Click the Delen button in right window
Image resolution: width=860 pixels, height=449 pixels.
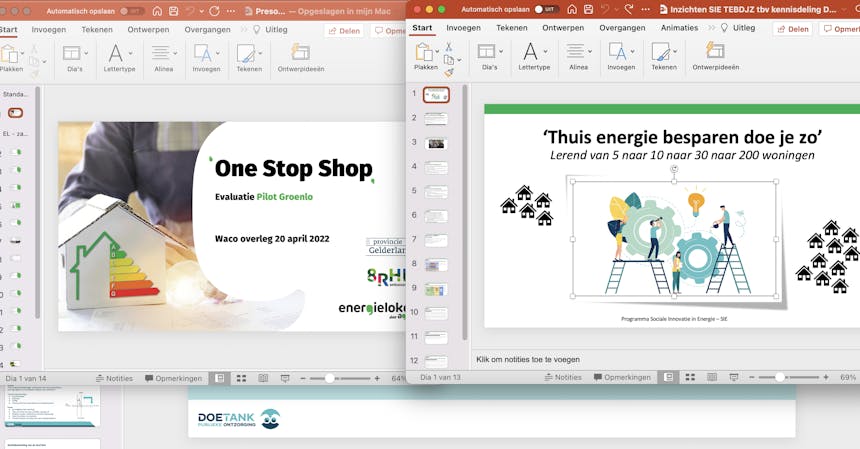point(792,29)
